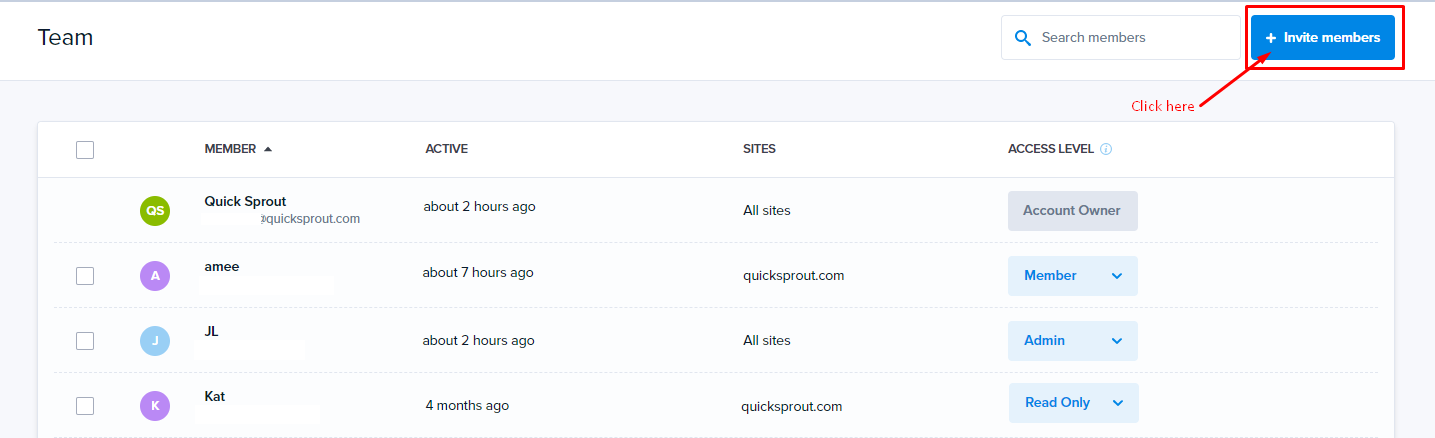The image size is (1435, 438).
Task: Click the Team page heading
Action: 65,38
